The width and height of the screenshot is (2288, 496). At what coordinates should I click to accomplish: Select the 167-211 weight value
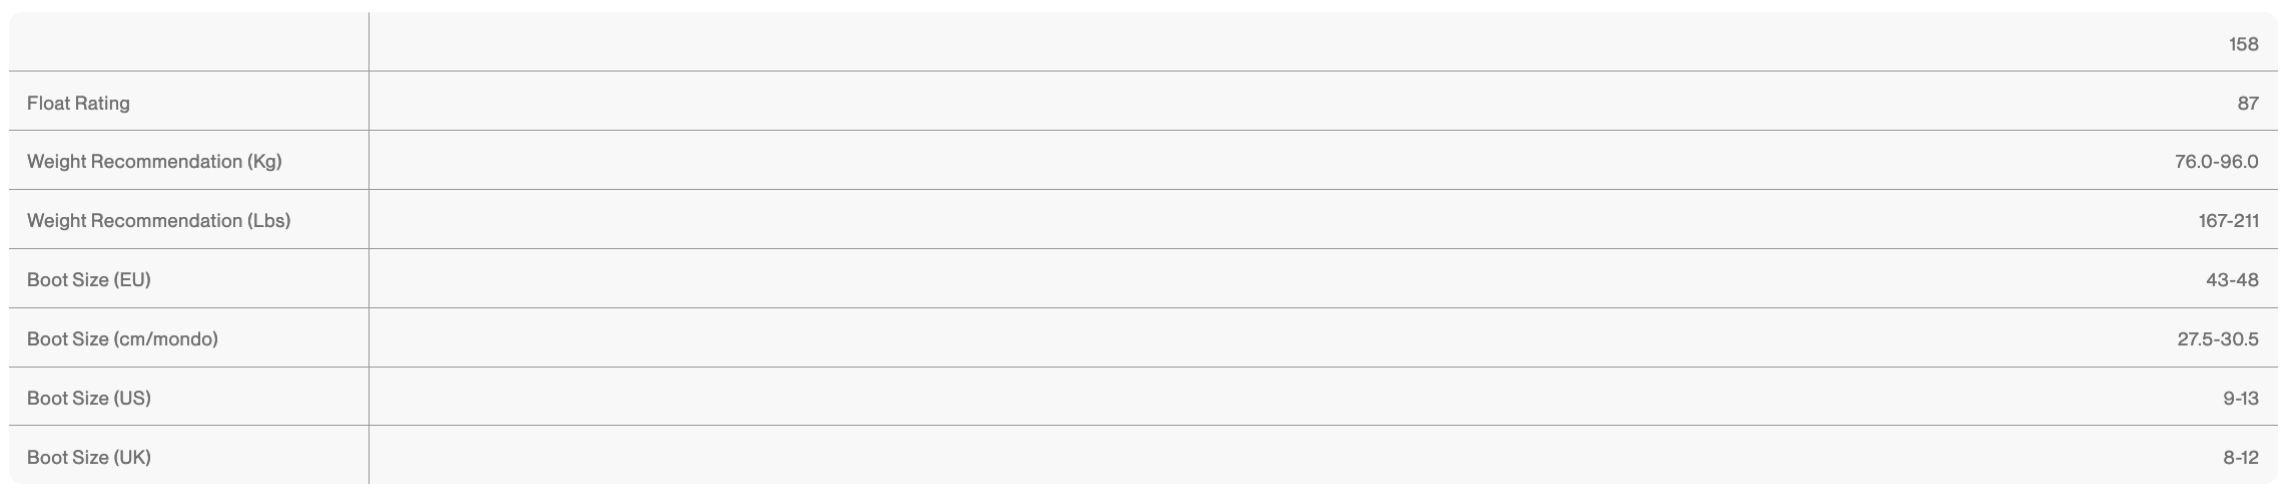(x=2228, y=220)
